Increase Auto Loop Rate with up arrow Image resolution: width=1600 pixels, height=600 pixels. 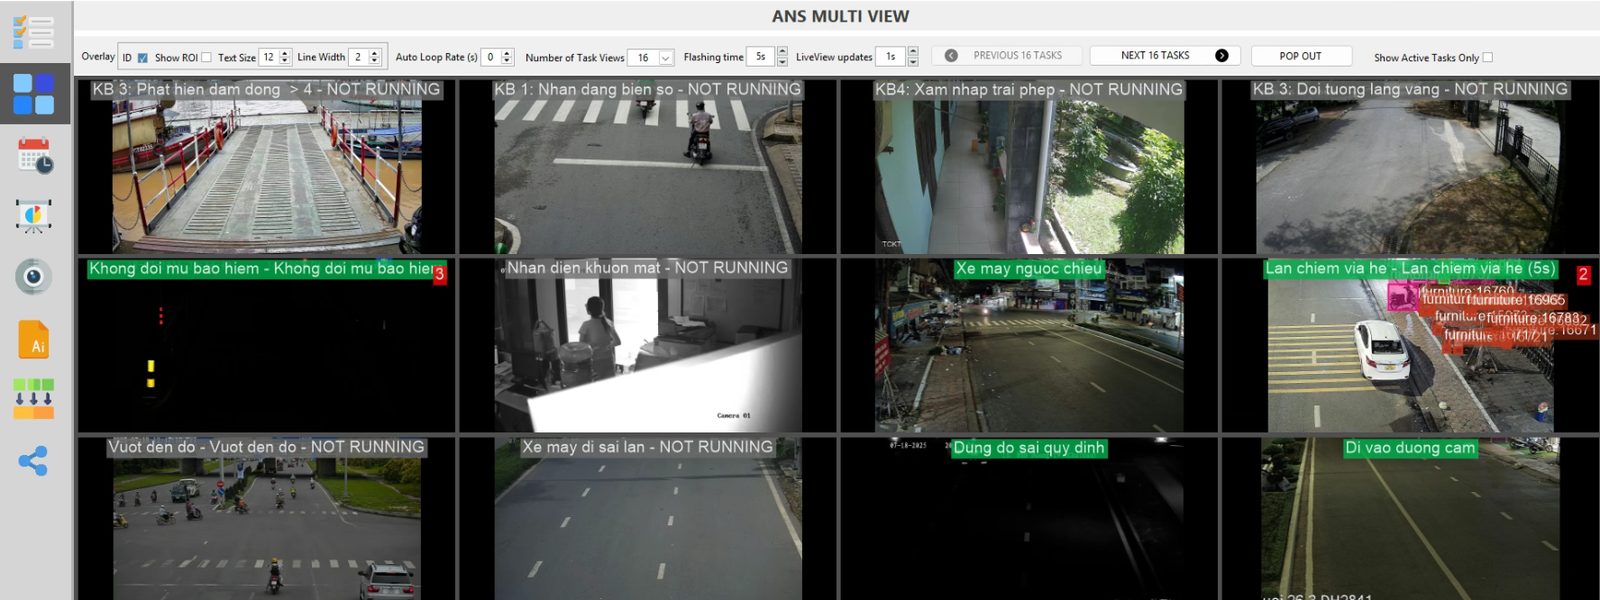click(x=507, y=53)
